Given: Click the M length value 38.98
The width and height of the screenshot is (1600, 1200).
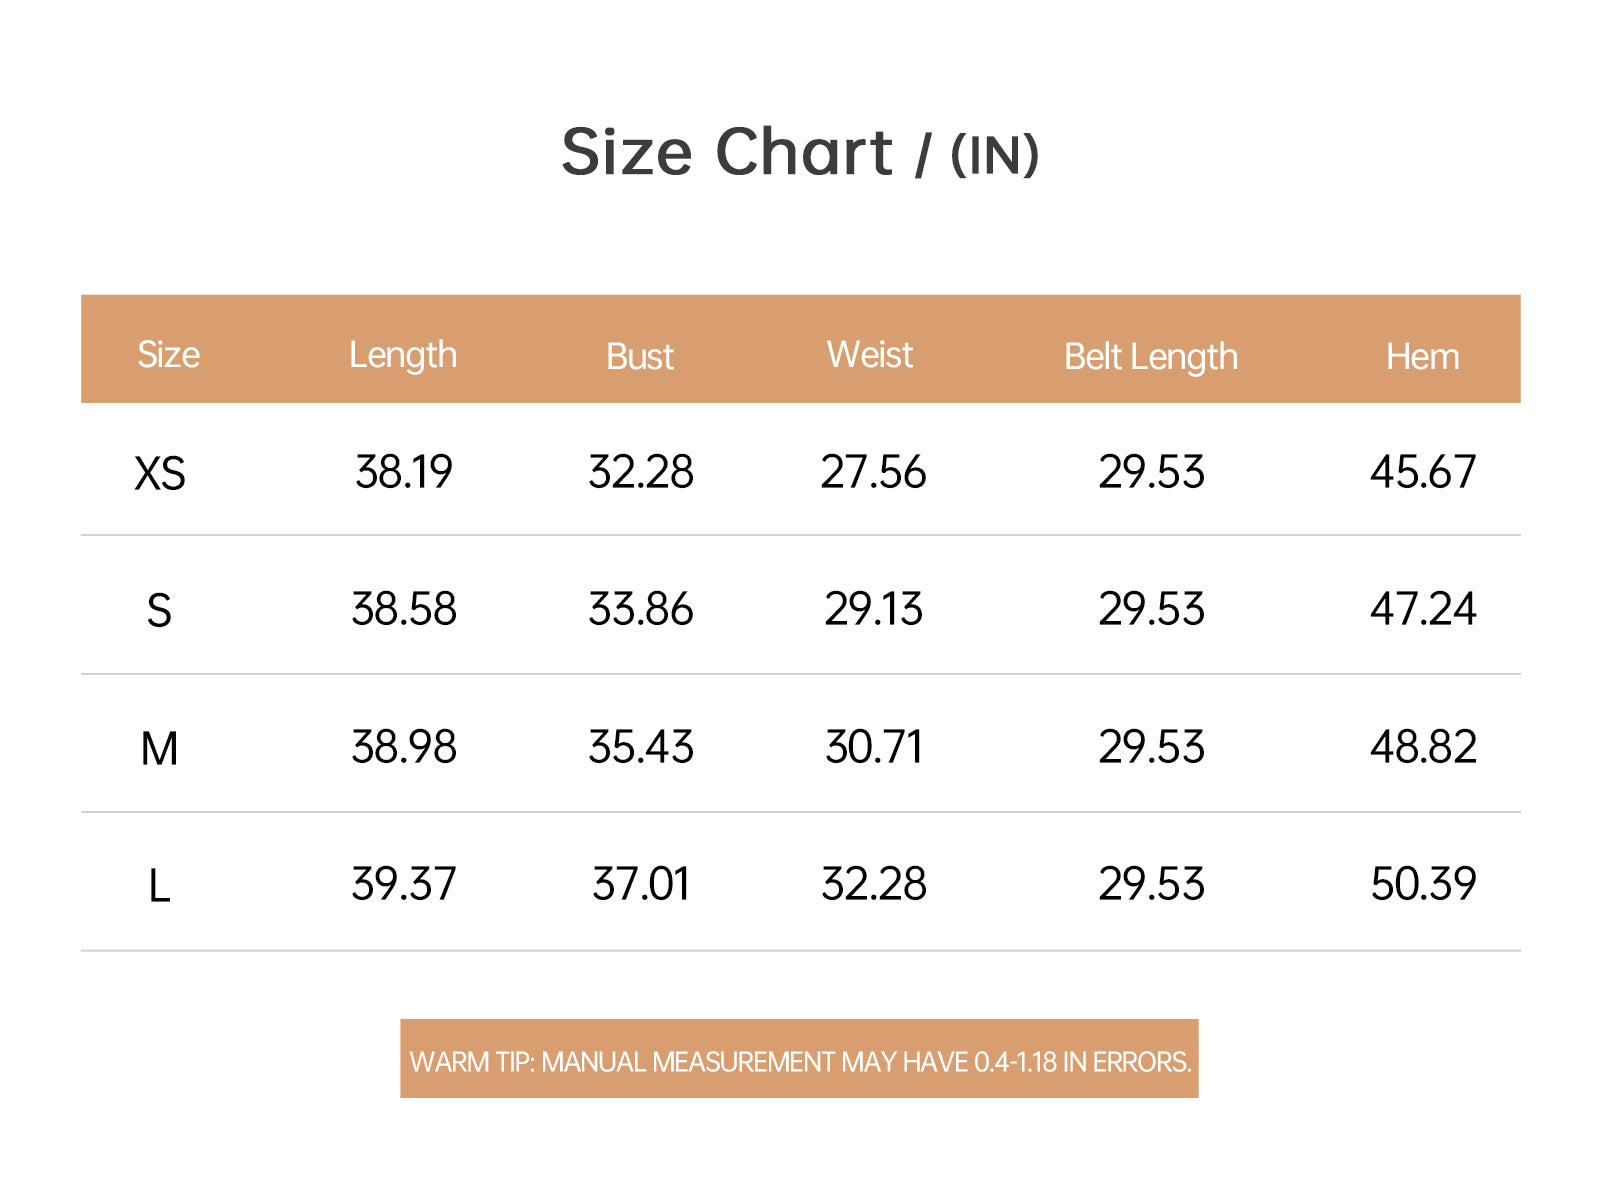Looking at the screenshot, I should point(404,748).
